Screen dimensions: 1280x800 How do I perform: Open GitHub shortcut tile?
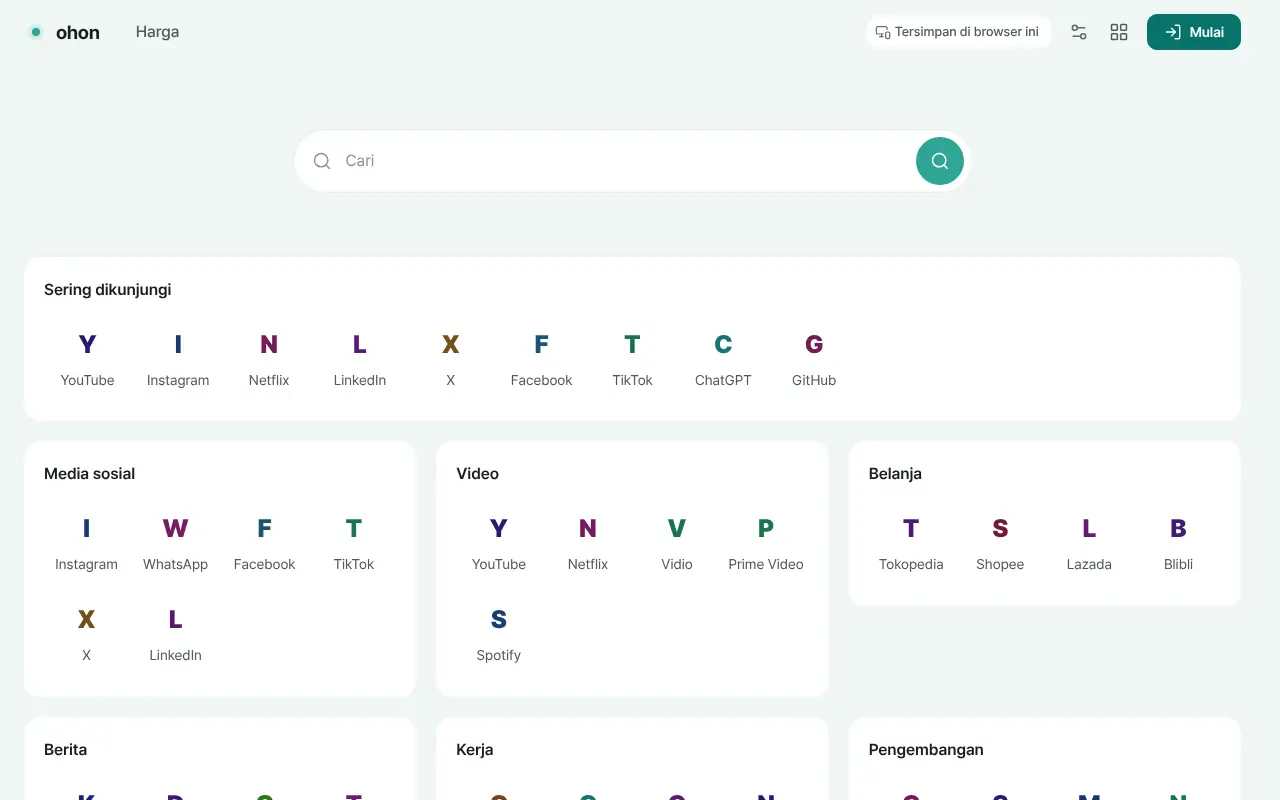pos(814,359)
